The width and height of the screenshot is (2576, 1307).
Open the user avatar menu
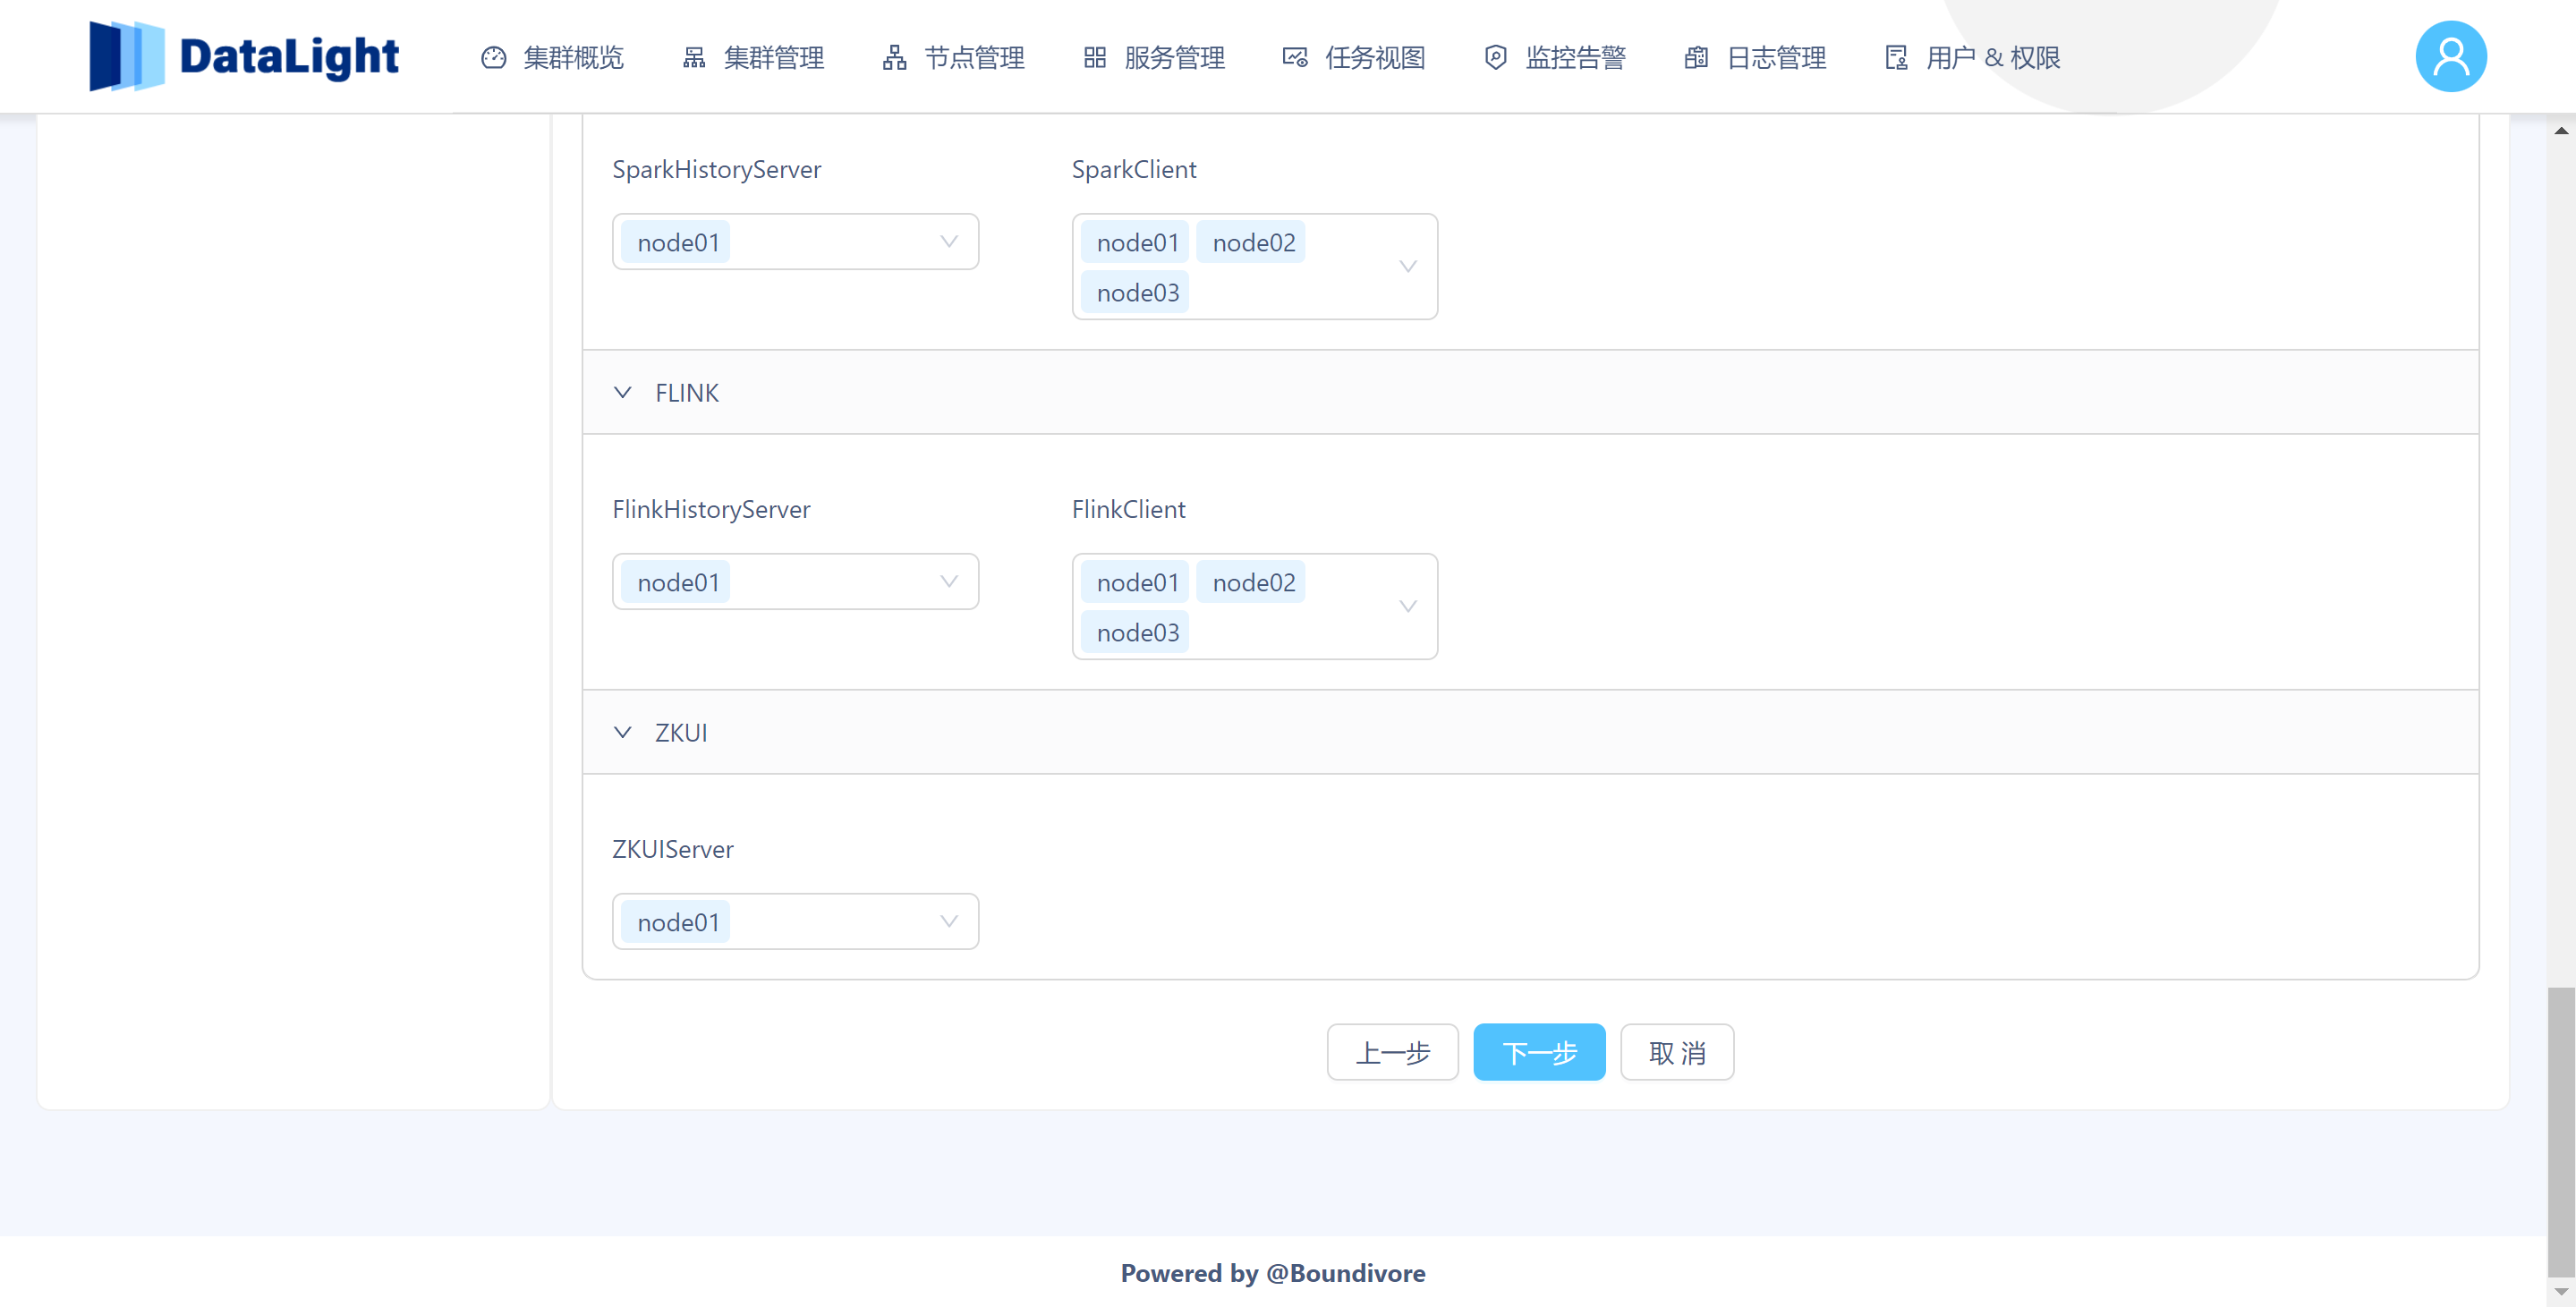[2450, 56]
